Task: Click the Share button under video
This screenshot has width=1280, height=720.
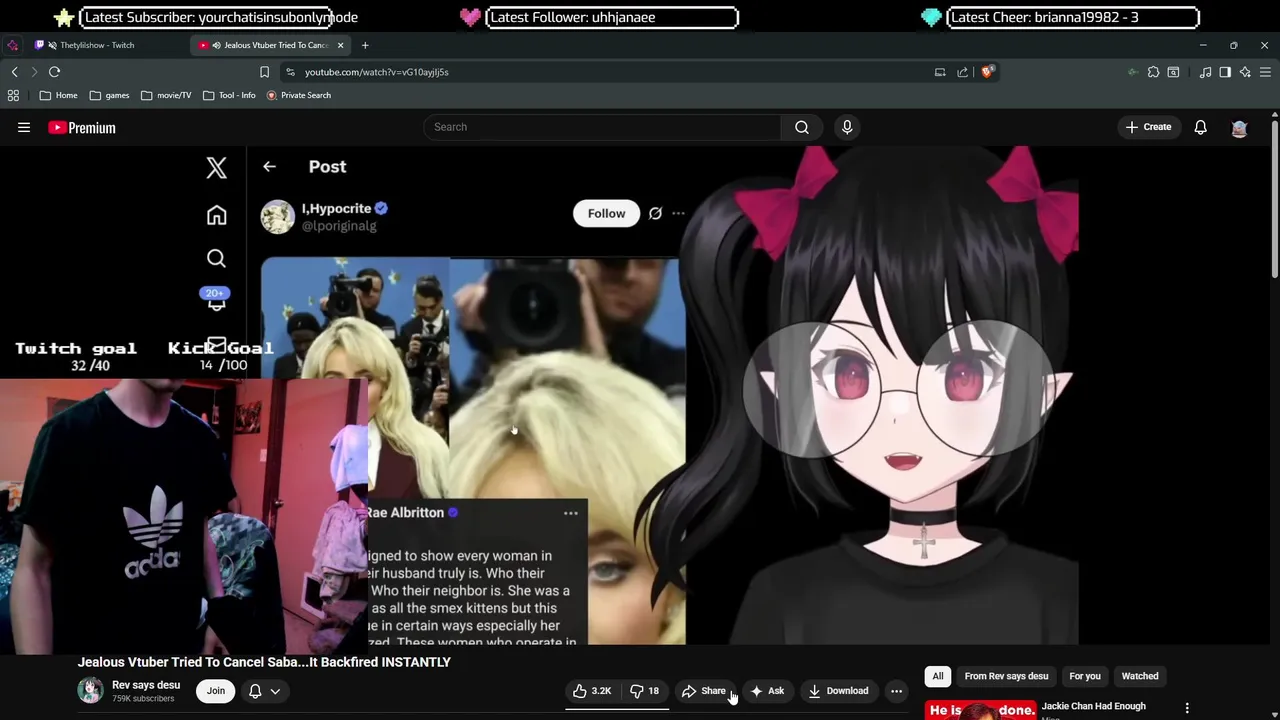Action: [x=704, y=691]
